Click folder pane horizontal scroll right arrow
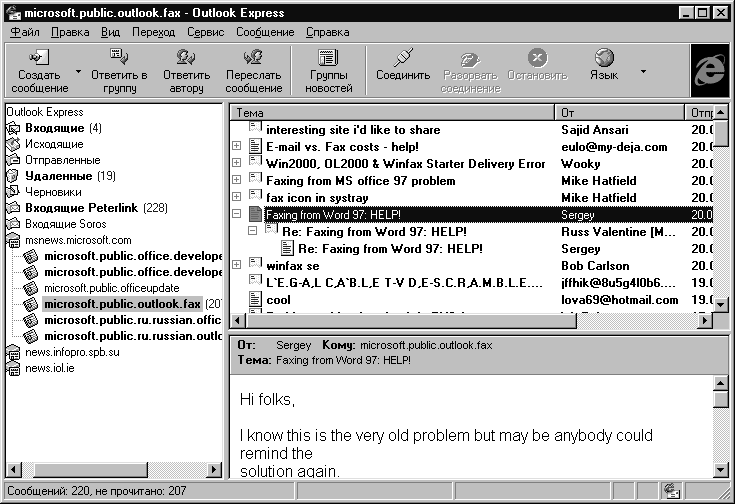Screen dimensions: 735x504 (x=214, y=469)
